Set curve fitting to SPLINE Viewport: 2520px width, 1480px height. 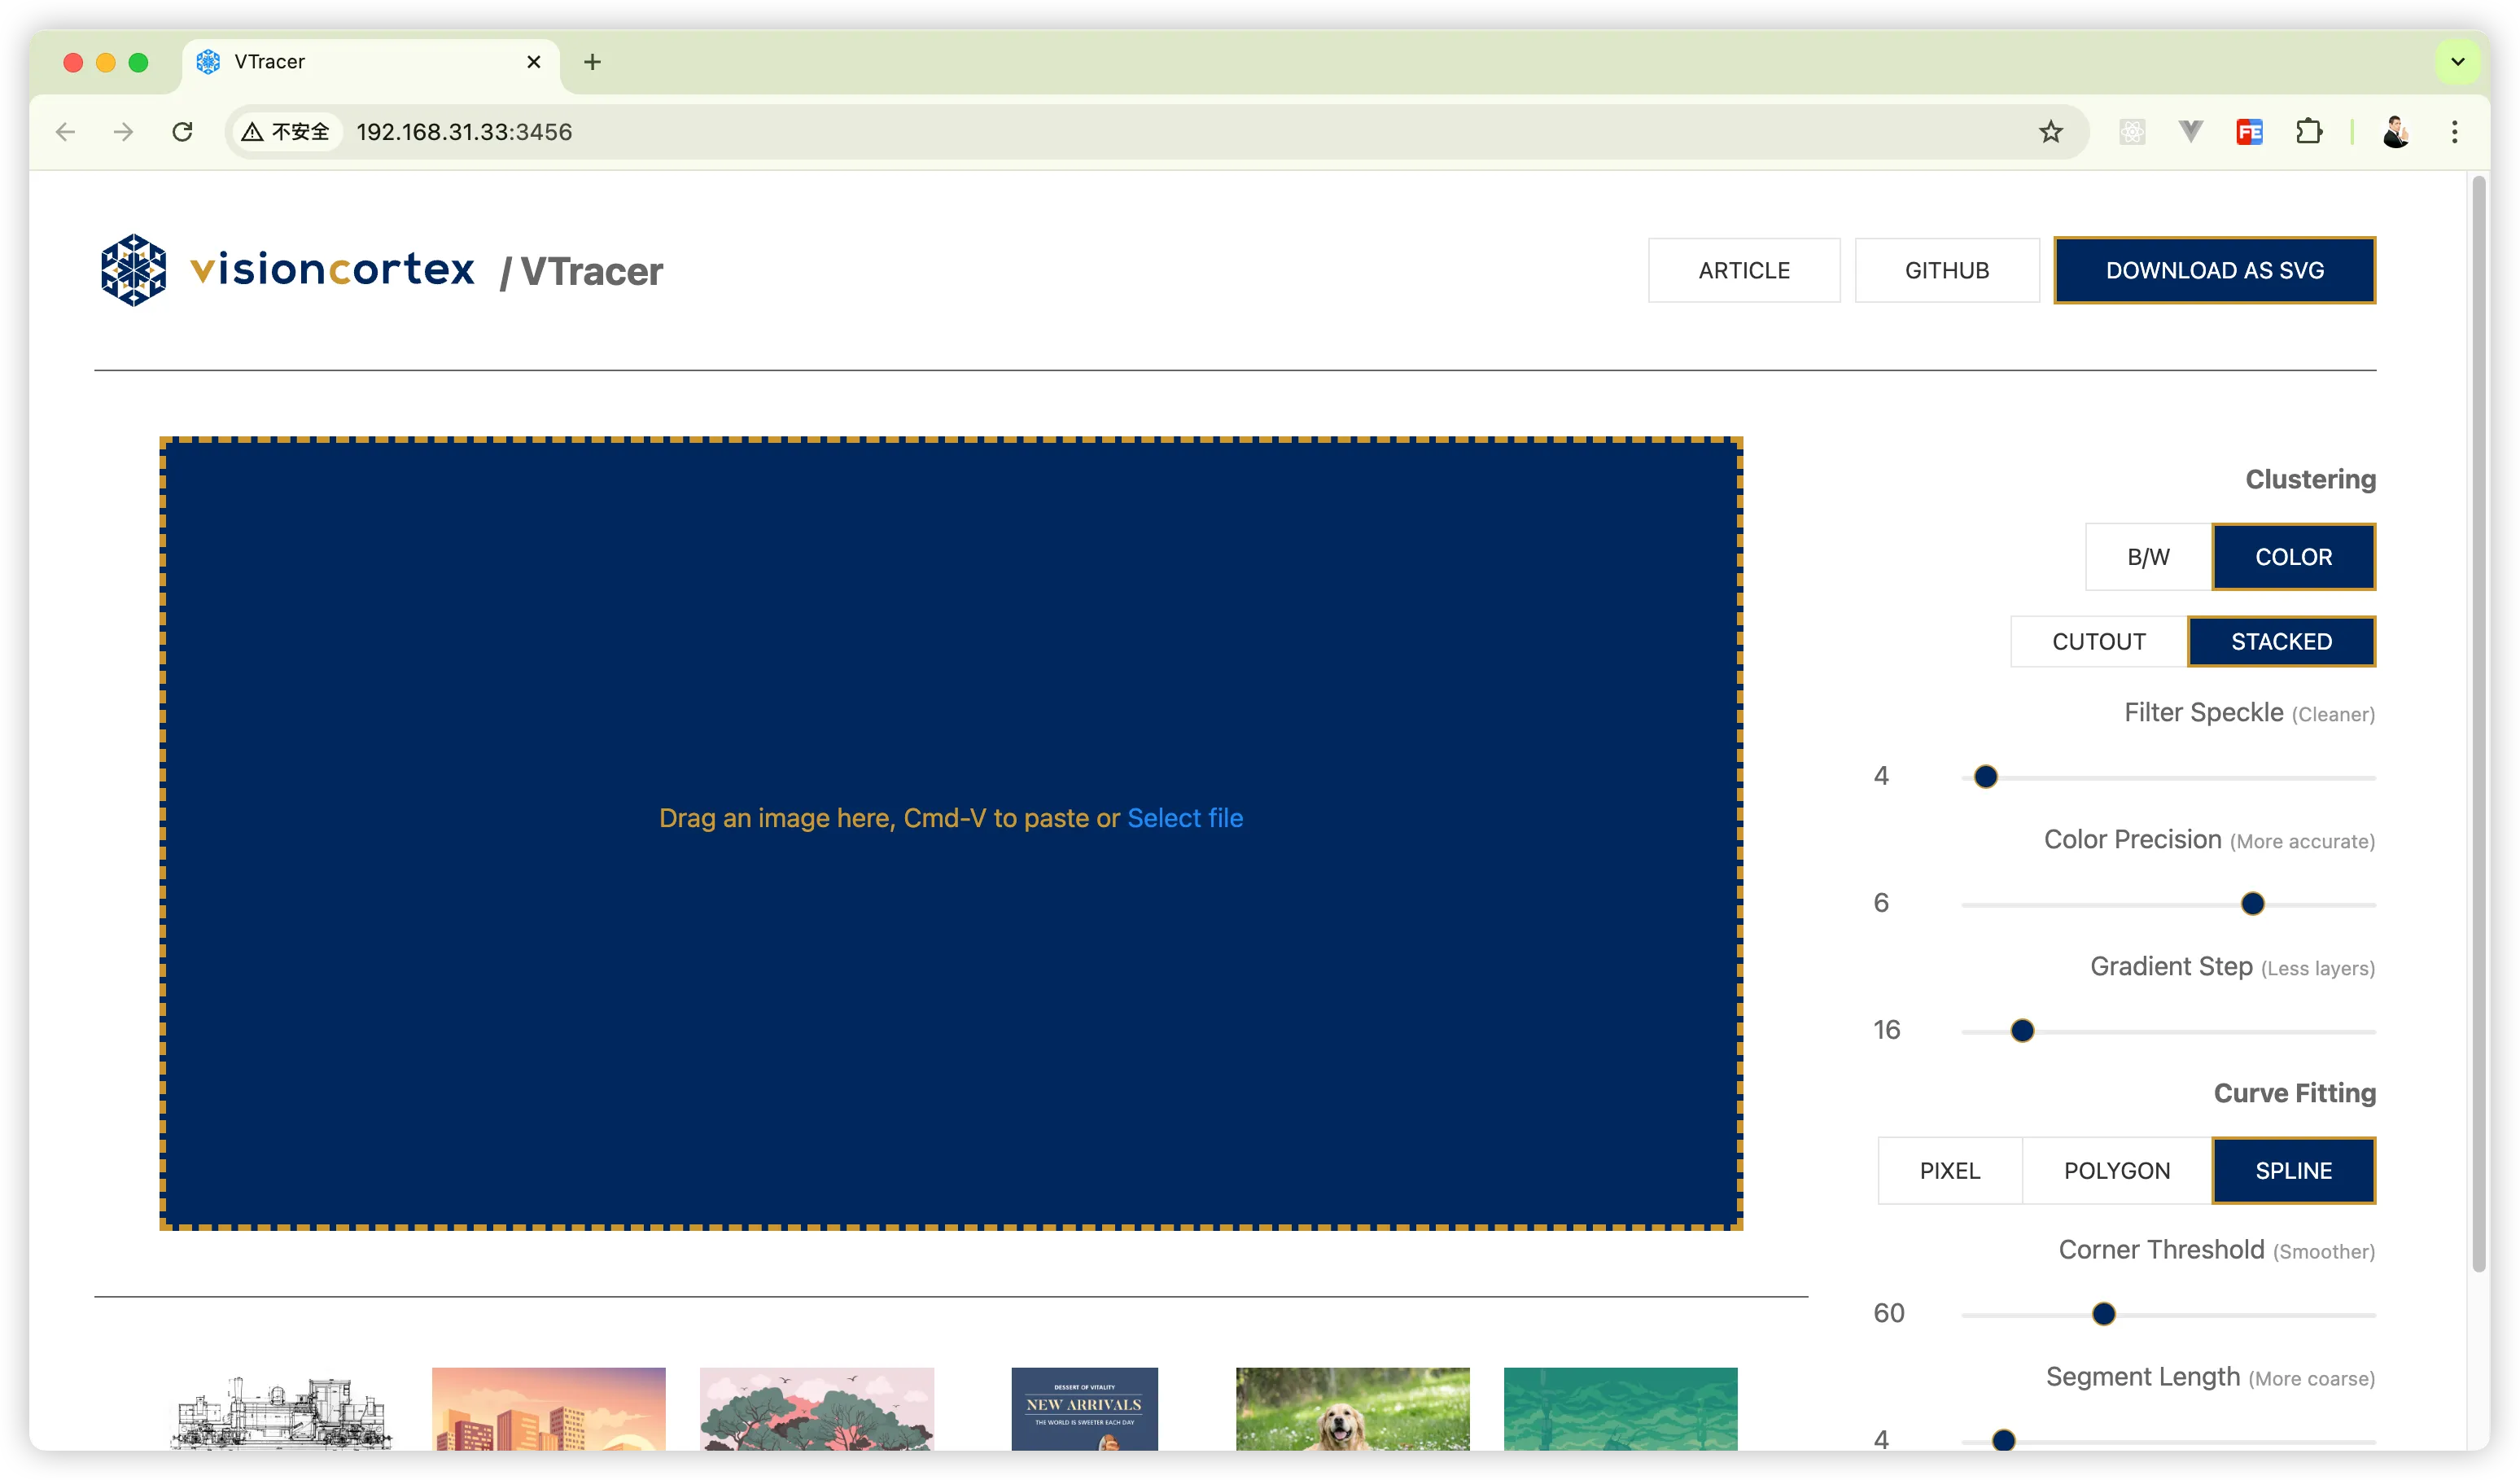point(2293,1170)
